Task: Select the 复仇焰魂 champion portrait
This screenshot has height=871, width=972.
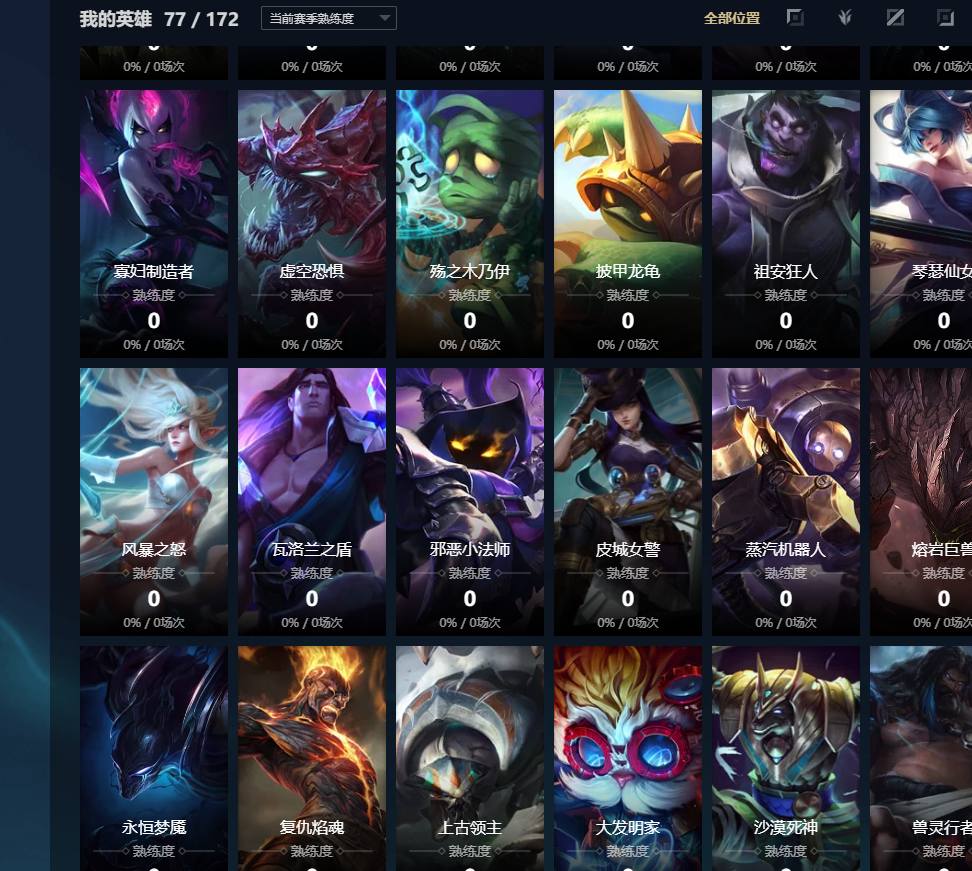Action: tap(312, 758)
